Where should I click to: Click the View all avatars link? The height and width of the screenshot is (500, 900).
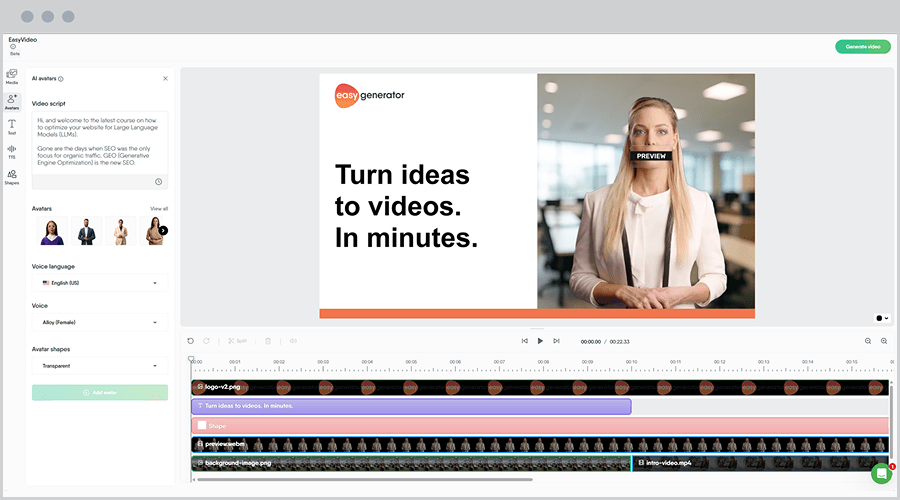click(159, 209)
